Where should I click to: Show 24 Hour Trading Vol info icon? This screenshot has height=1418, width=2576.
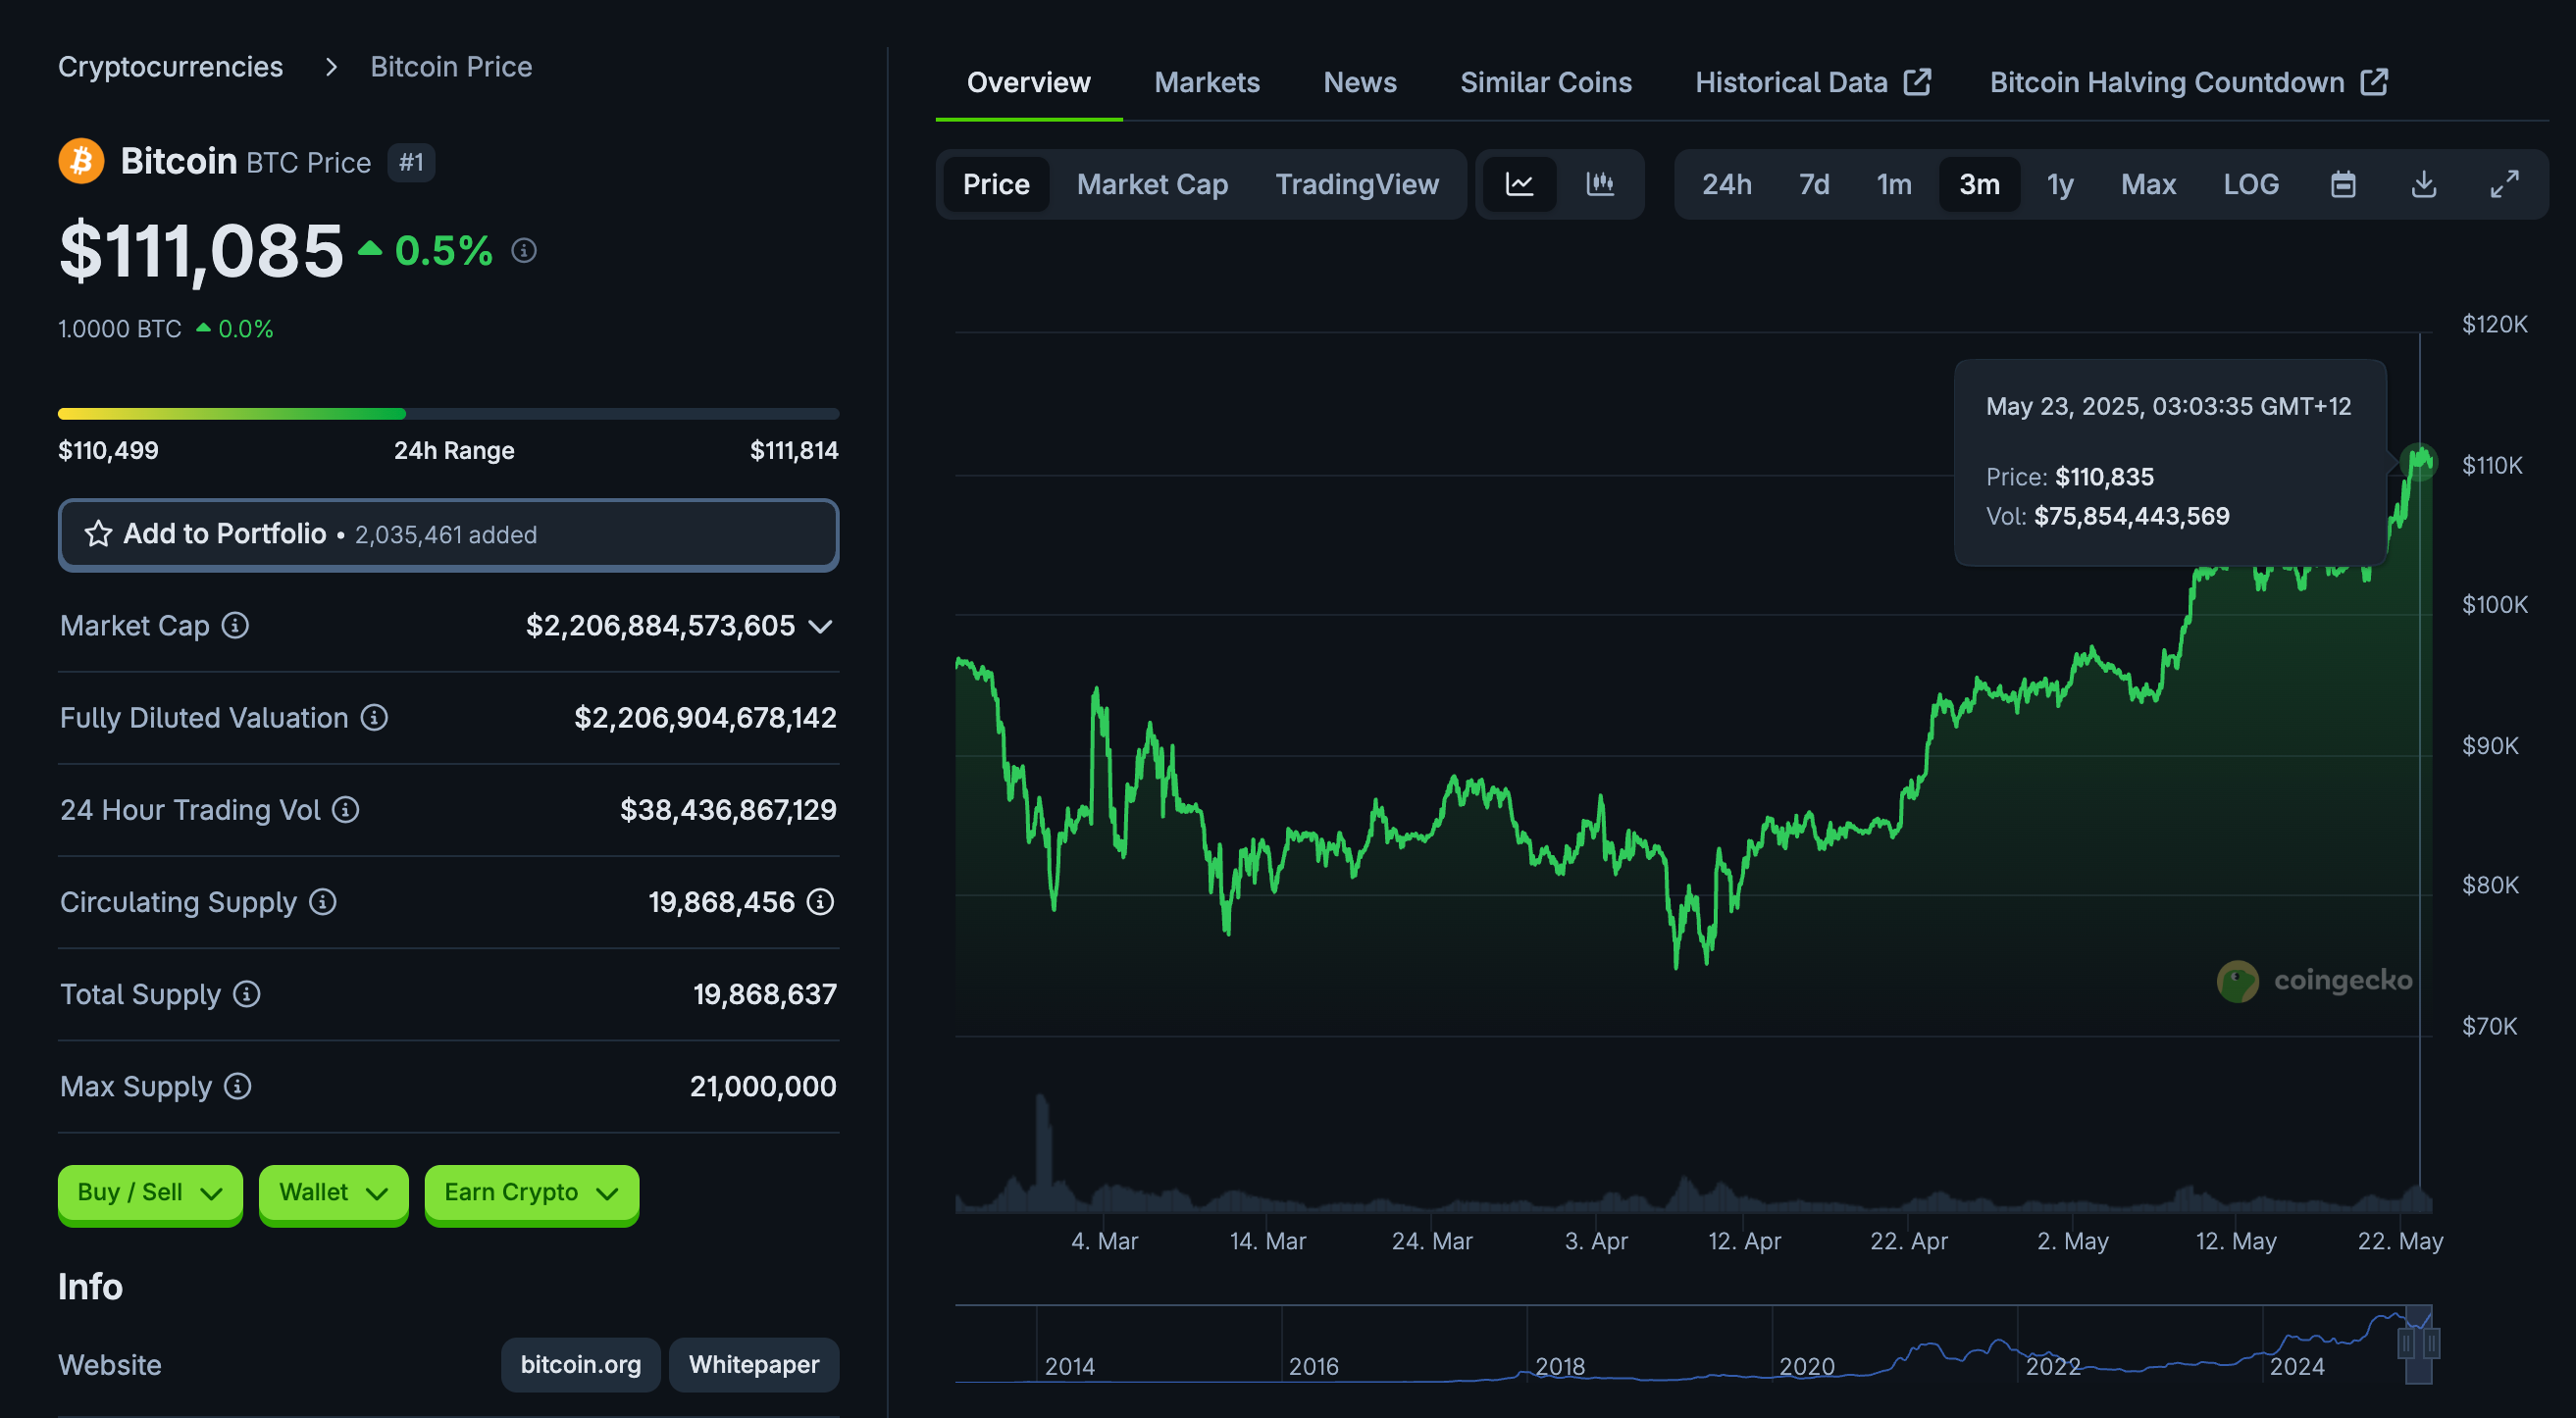pyautogui.click(x=346, y=810)
